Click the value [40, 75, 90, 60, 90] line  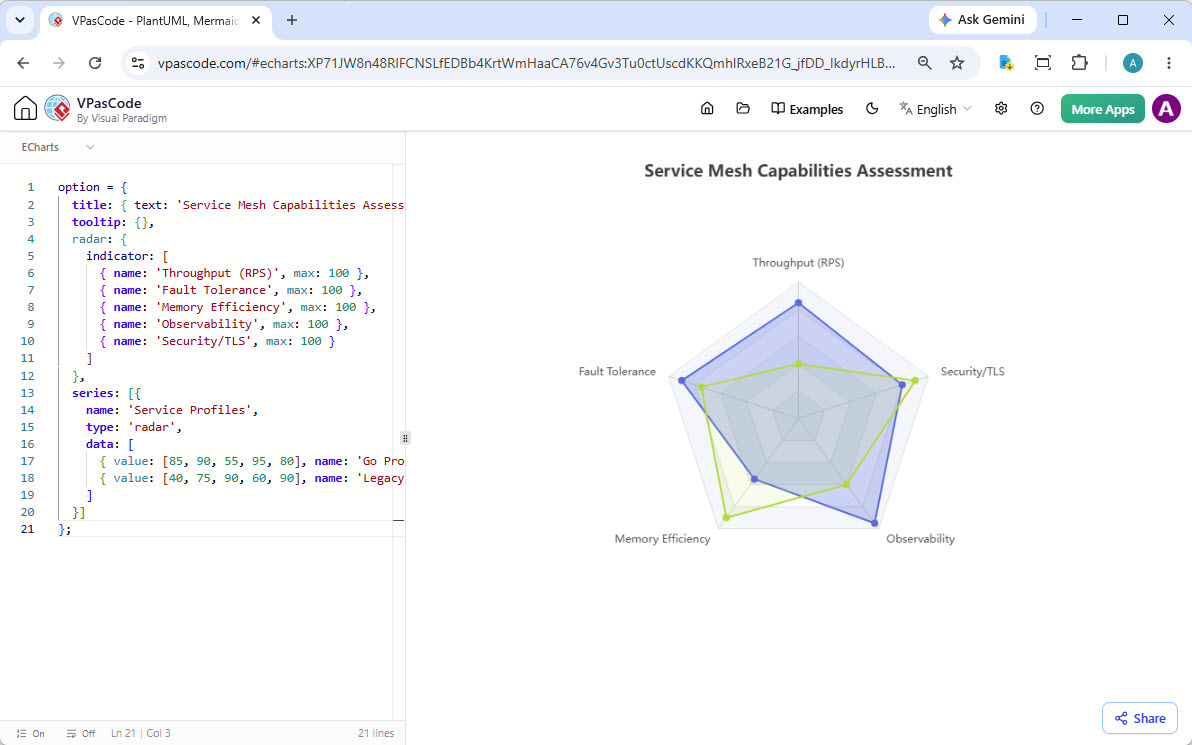coord(252,478)
